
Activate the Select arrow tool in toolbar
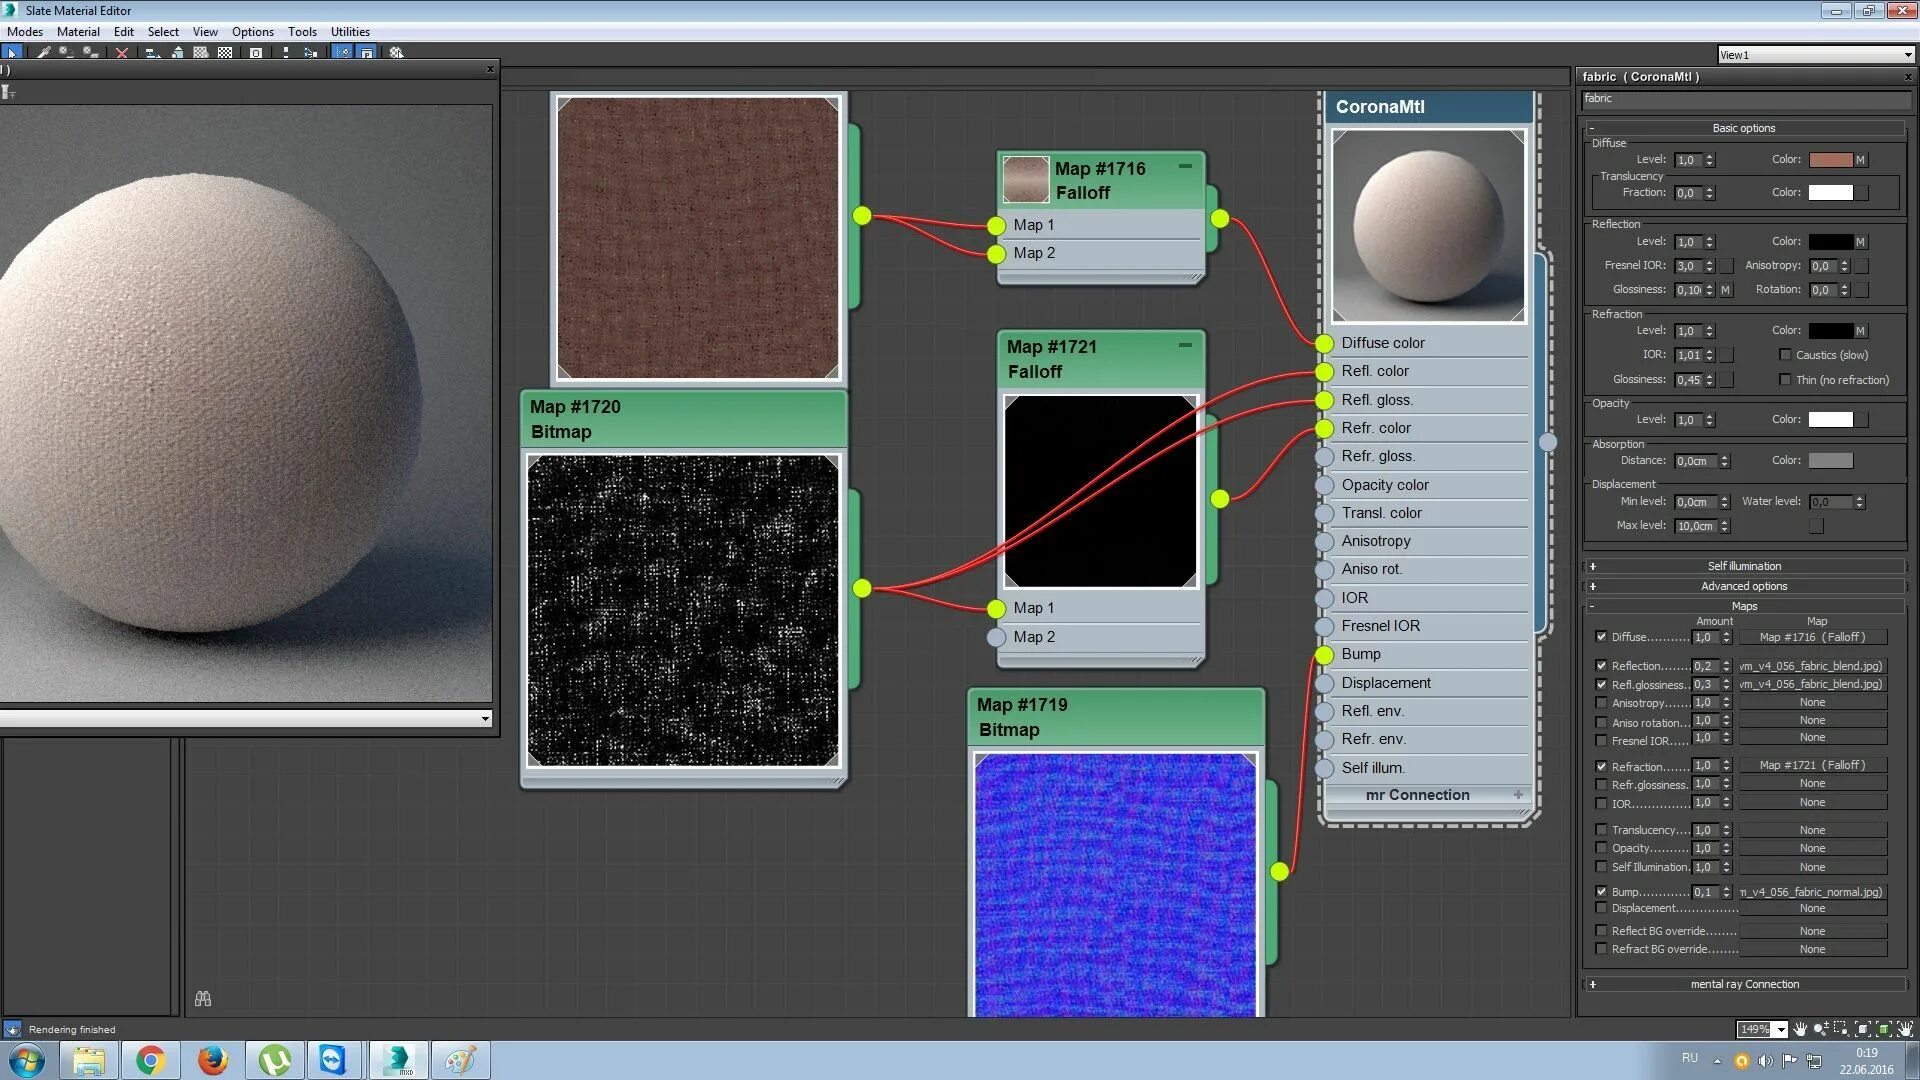click(12, 53)
